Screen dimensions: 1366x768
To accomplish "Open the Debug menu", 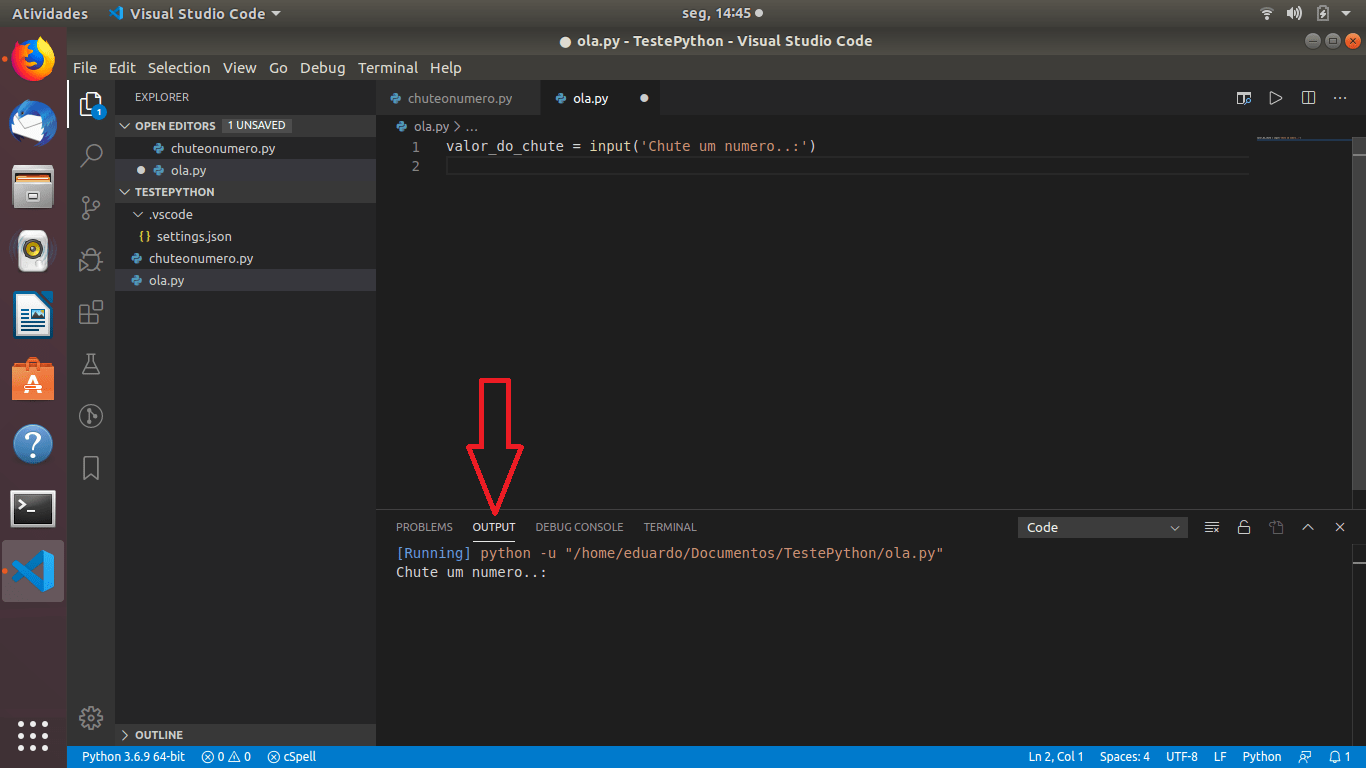I will (x=322, y=68).
